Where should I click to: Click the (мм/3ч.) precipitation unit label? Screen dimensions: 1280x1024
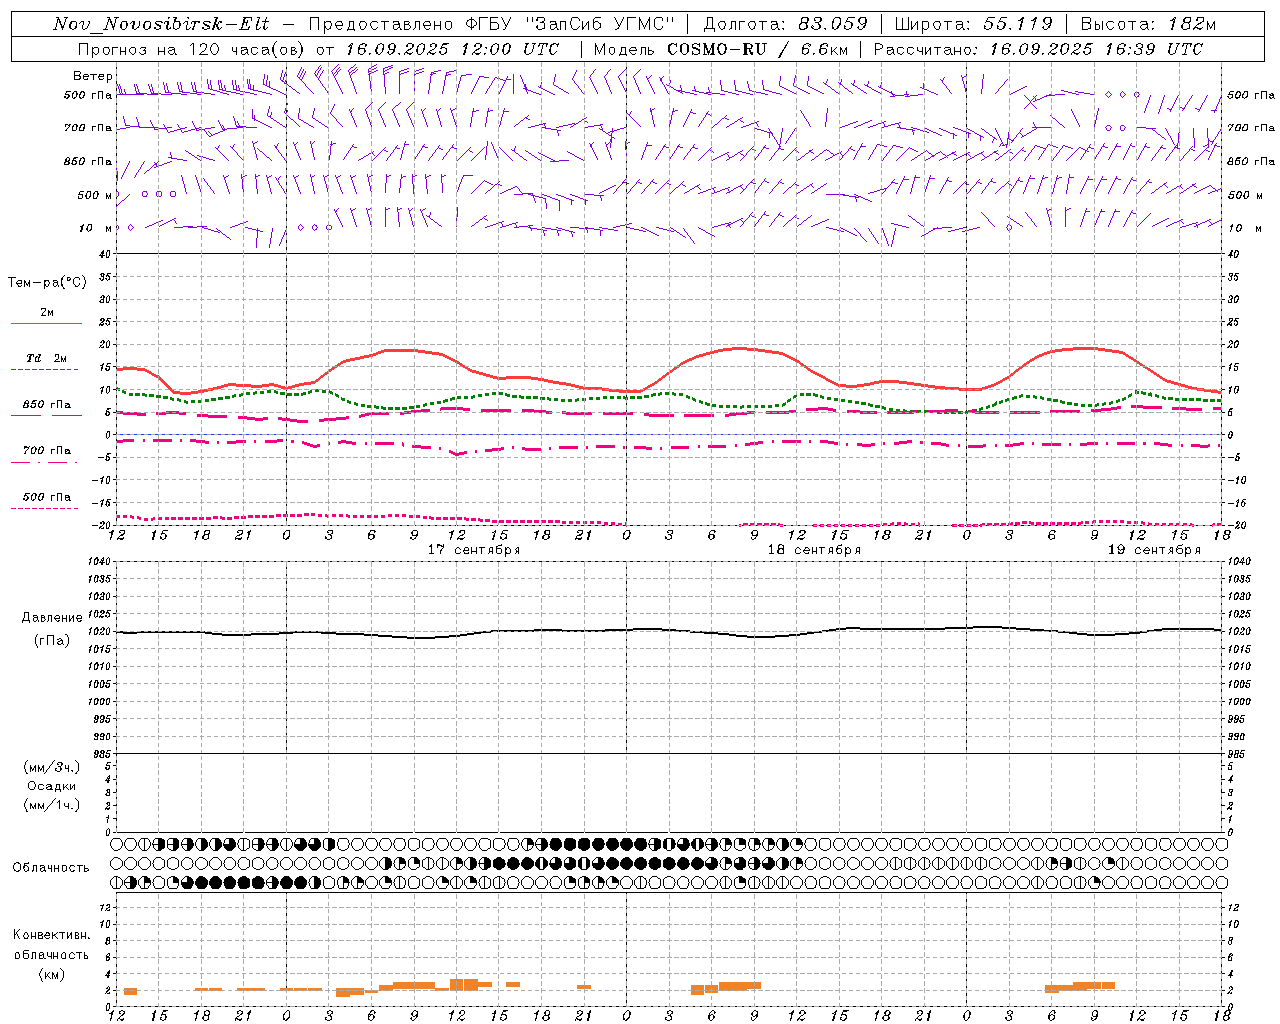(x=52, y=768)
